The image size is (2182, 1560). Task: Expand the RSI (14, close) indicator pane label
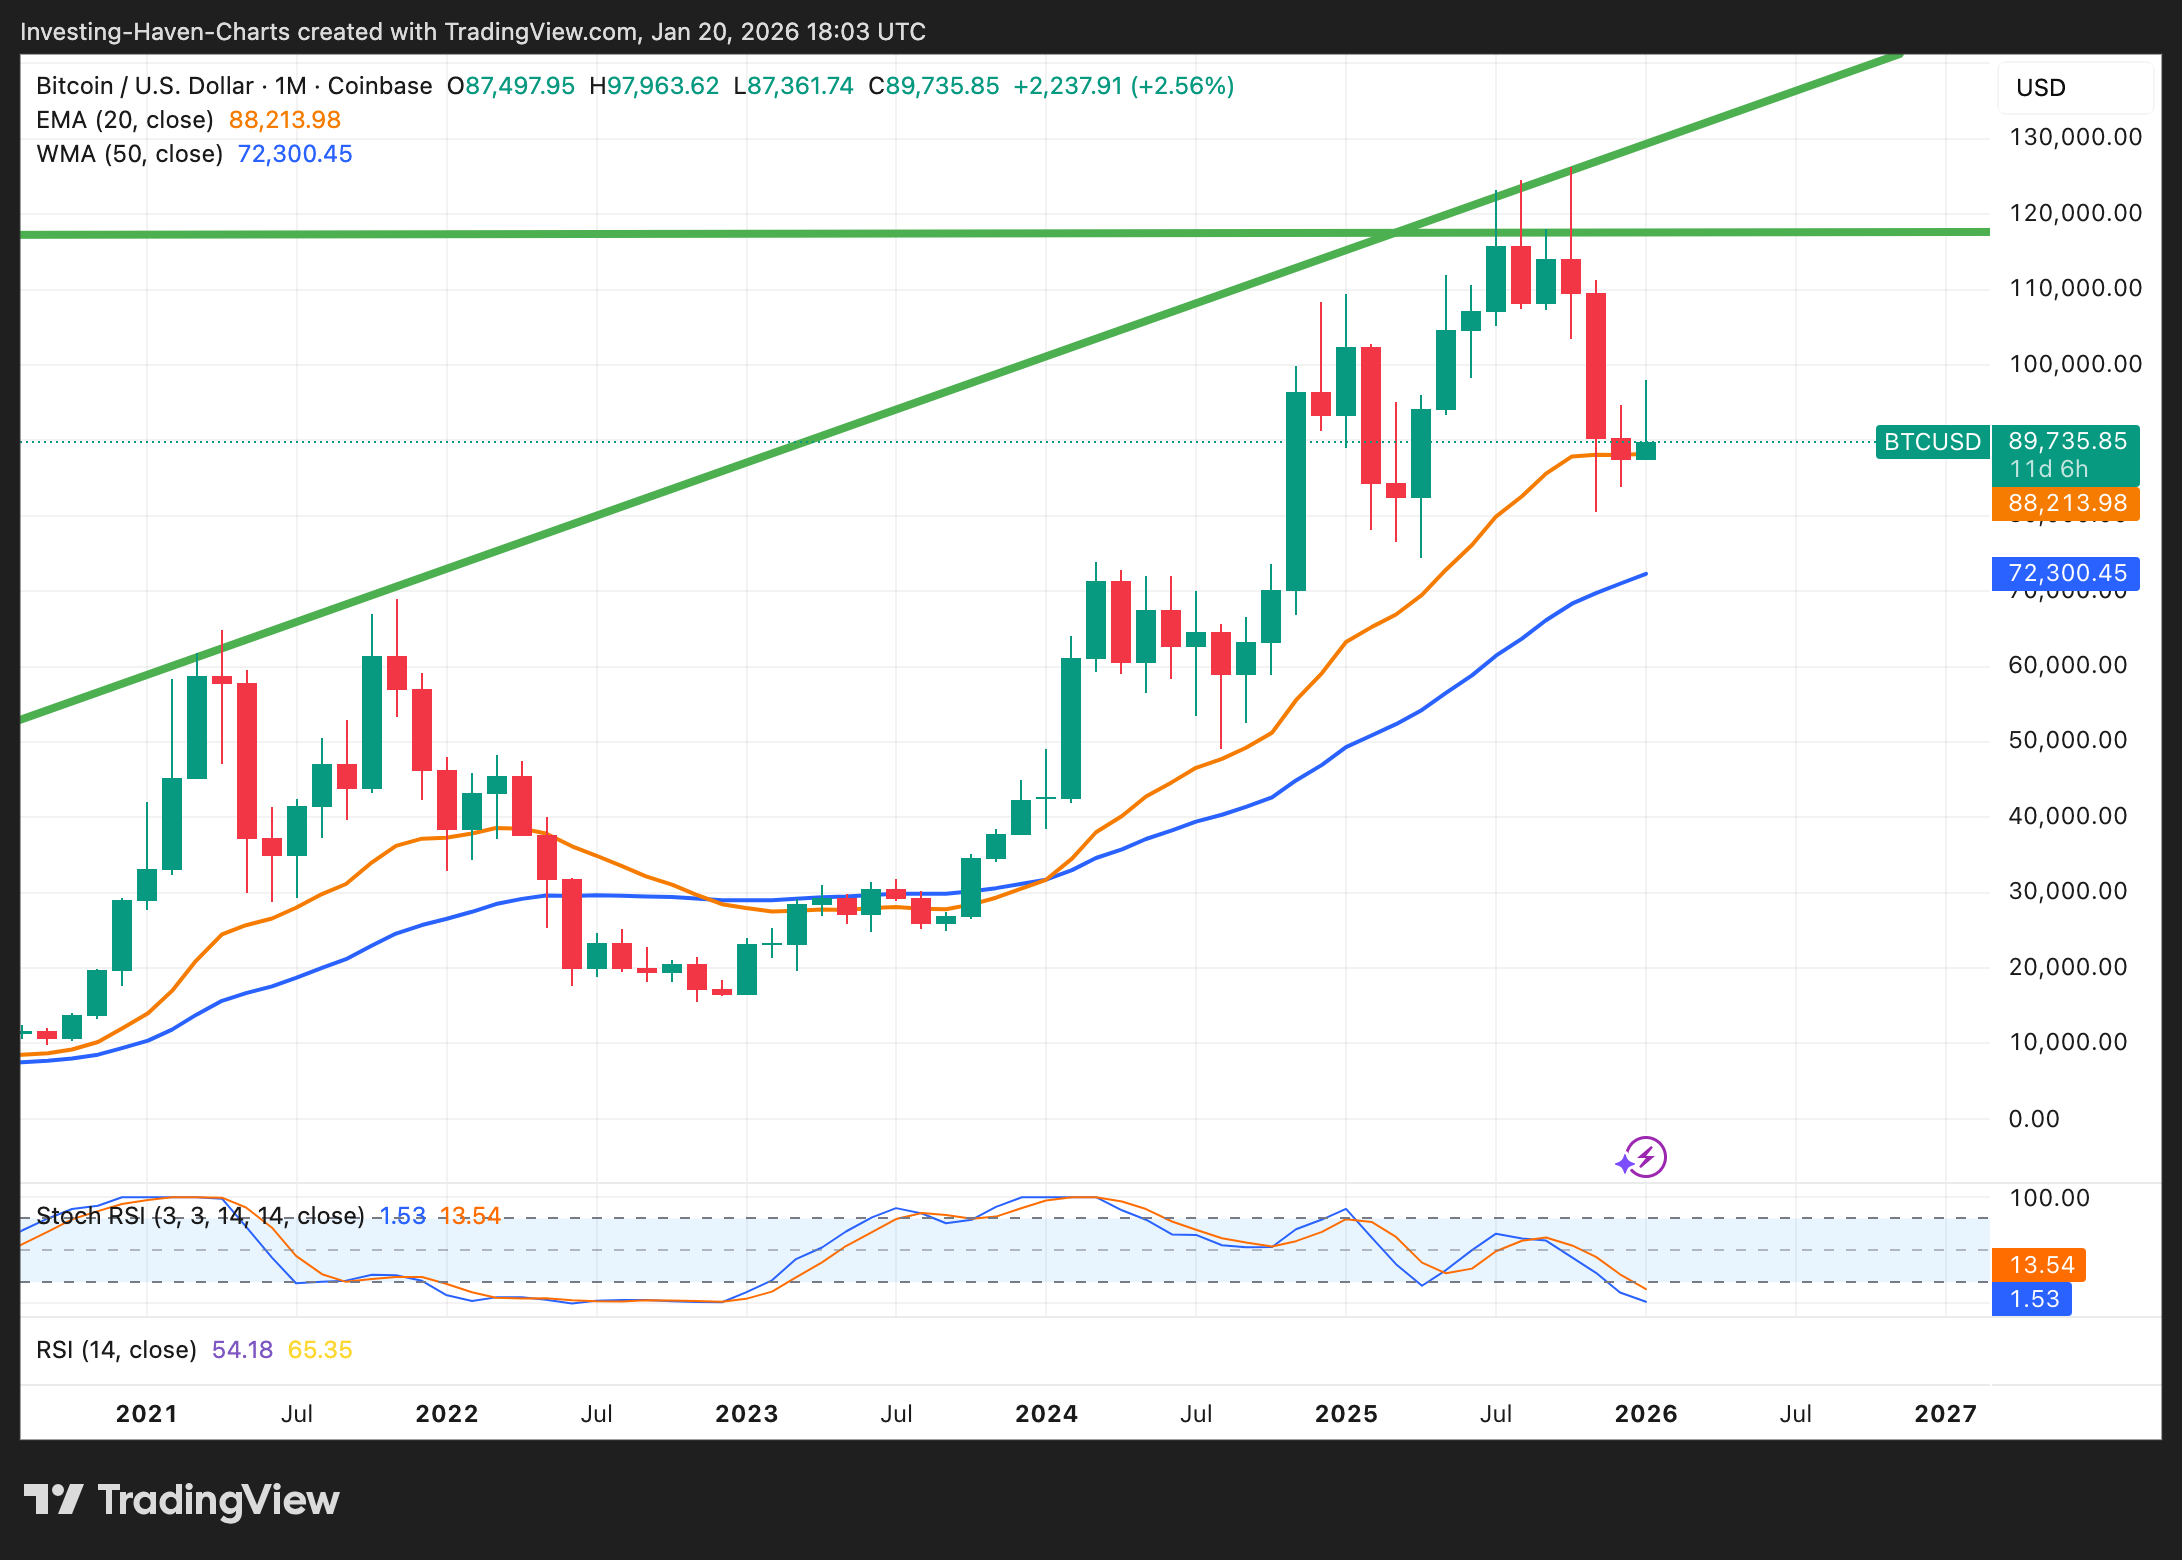click(x=116, y=1350)
